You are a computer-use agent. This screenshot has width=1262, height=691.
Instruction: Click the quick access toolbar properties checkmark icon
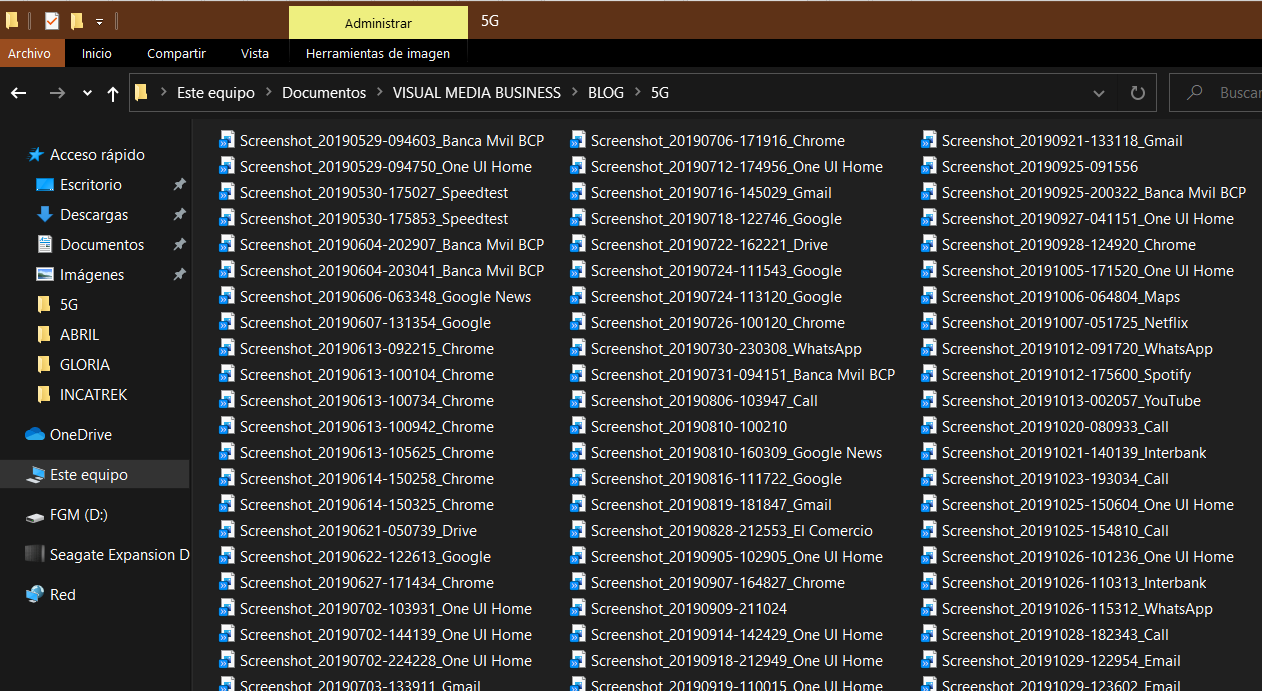point(52,21)
